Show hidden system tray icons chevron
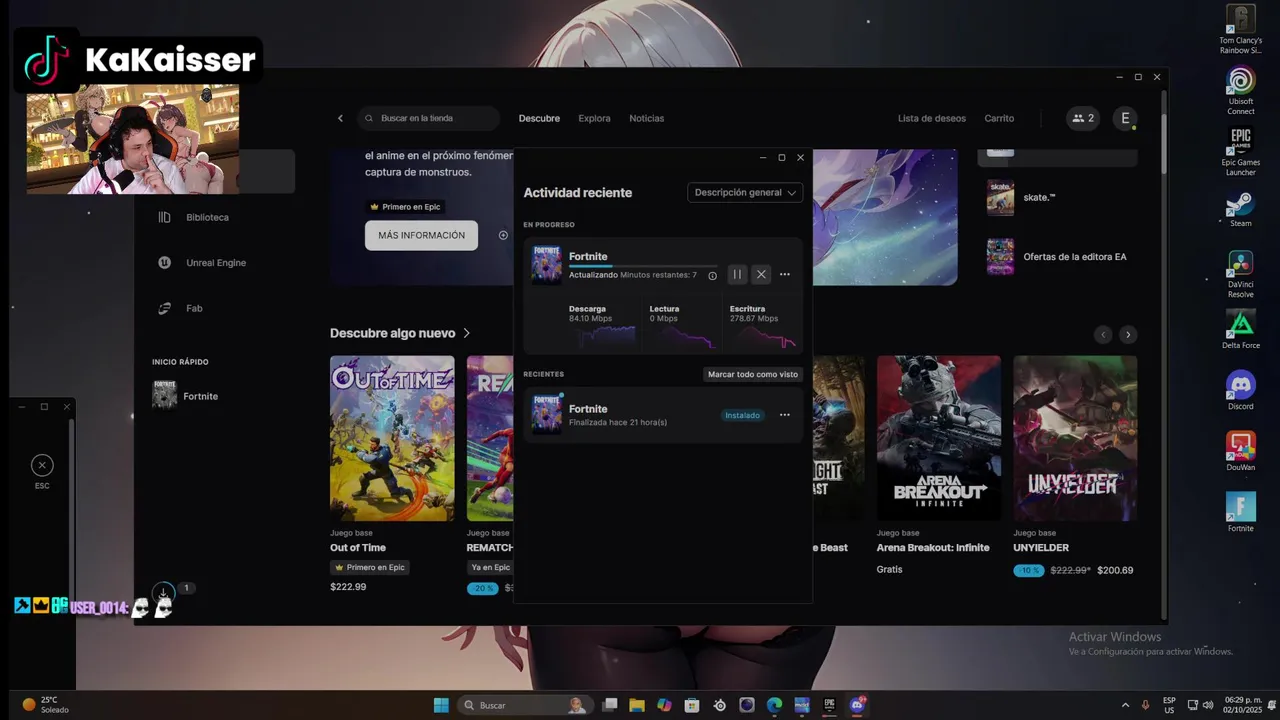The width and height of the screenshot is (1280, 720). tap(1125, 705)
